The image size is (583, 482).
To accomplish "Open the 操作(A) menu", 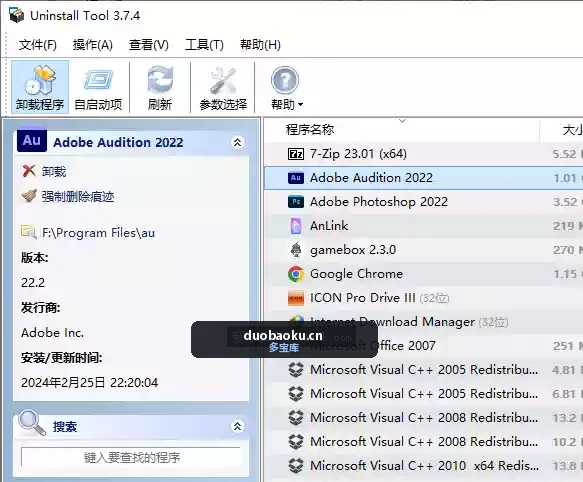I will click(x=93, y=45).
